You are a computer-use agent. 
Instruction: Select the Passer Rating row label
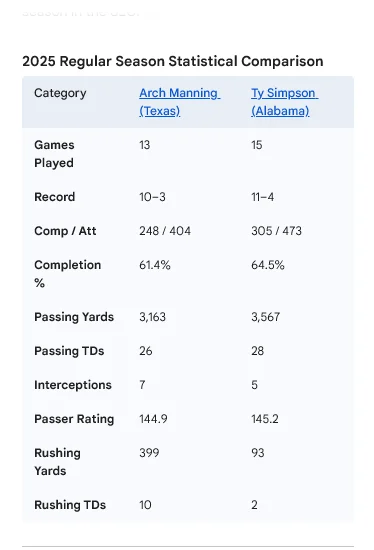(74, 419)
